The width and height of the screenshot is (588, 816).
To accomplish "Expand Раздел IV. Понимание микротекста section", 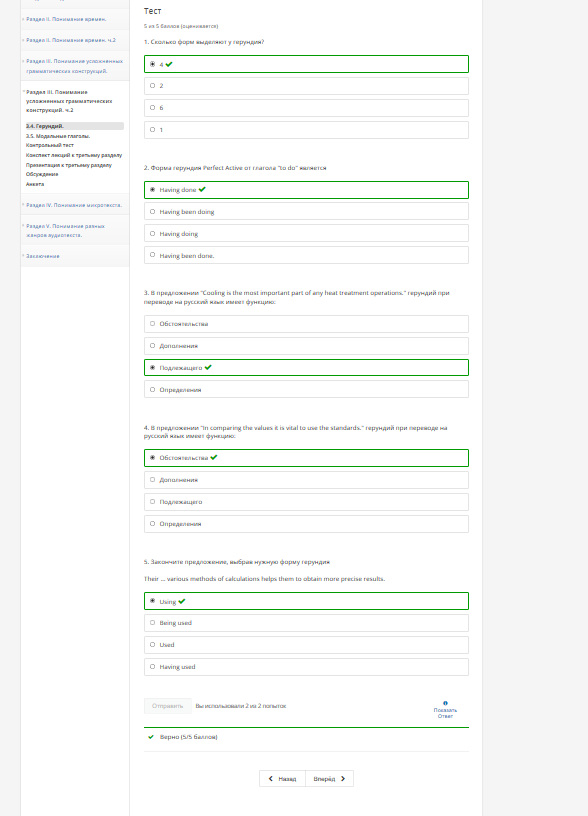I will (x=74, y=205).
